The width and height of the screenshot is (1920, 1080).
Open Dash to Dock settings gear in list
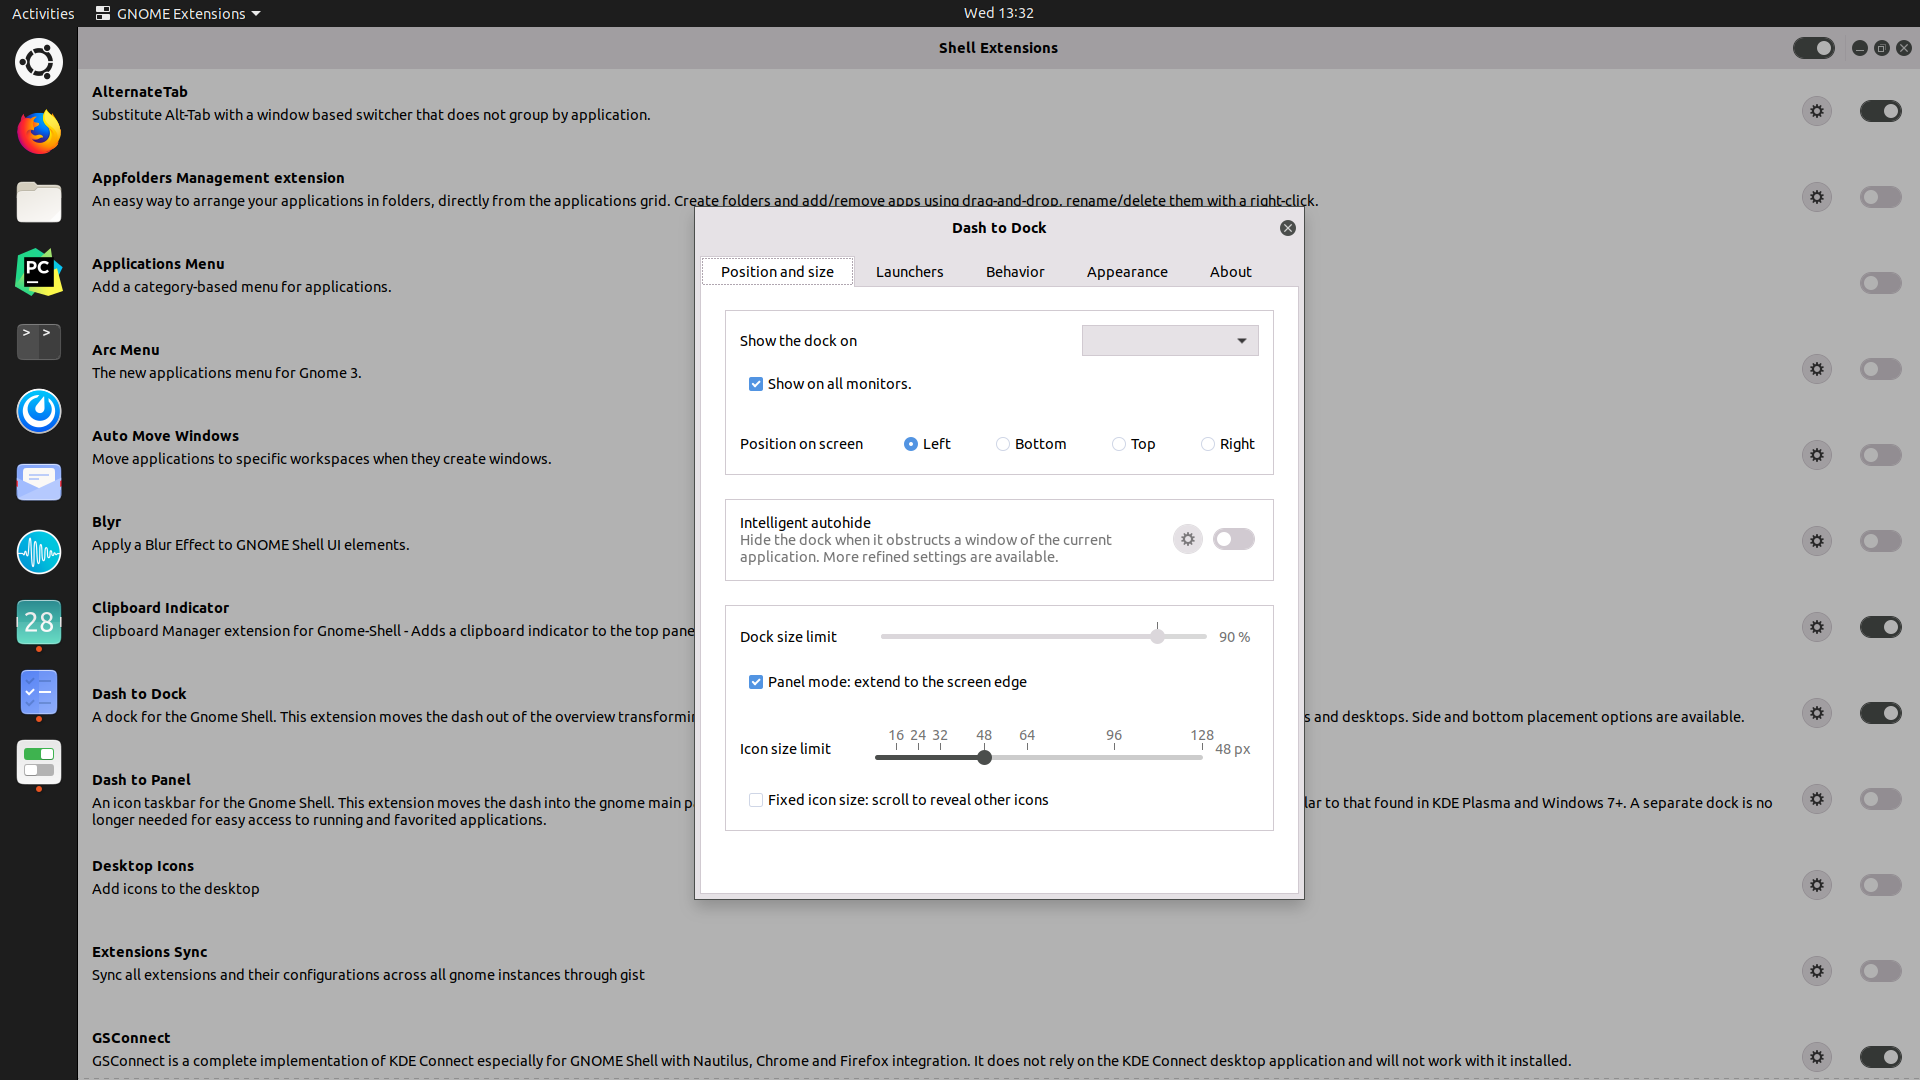(1817, 713)
